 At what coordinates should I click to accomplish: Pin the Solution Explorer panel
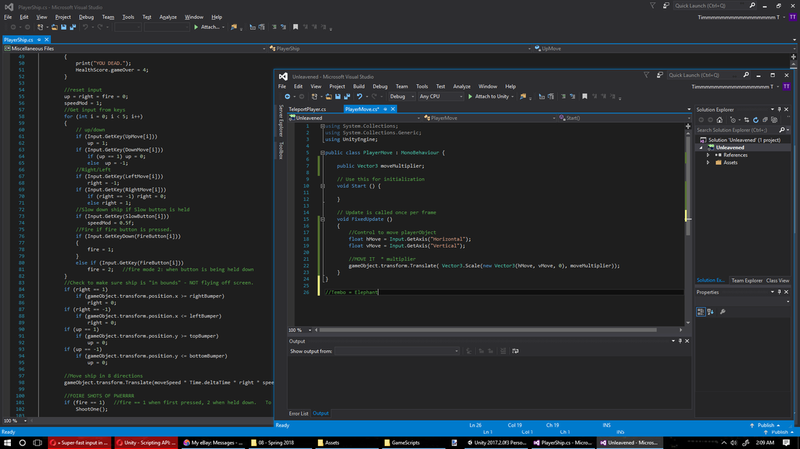(x=779, y=109)
